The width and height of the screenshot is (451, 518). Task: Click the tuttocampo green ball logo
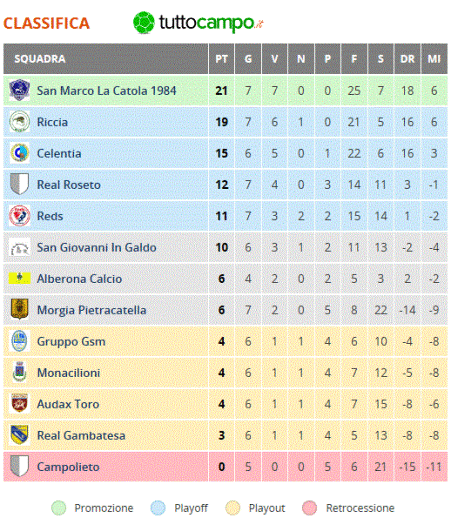[144, 23]
